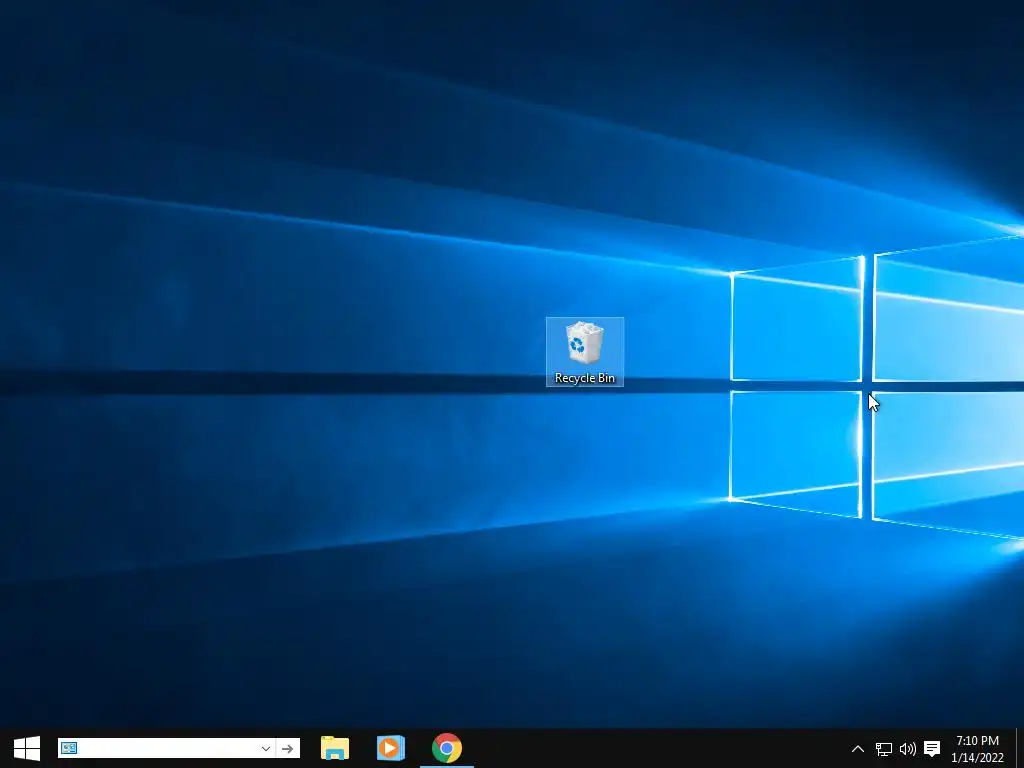Open the network status tray icon

884,749
